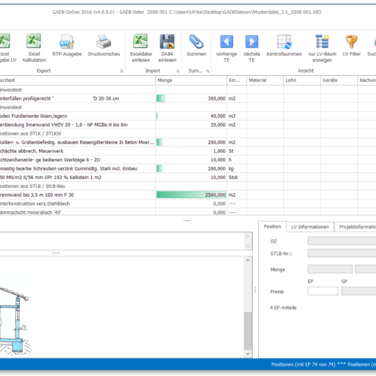
Task: Open the LV Informationen tab
Action: pos(310,227)
